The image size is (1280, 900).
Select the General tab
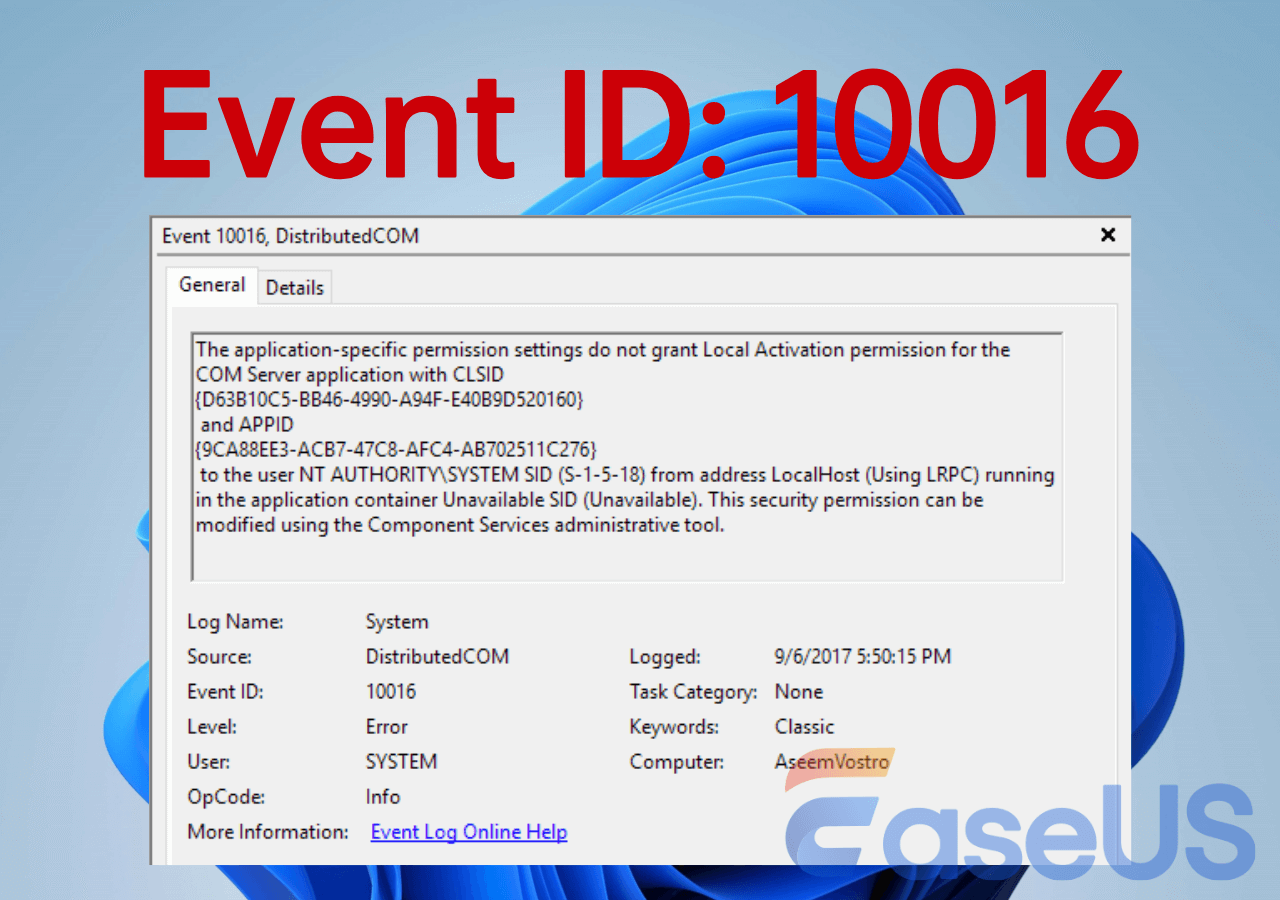coord(211,285)
